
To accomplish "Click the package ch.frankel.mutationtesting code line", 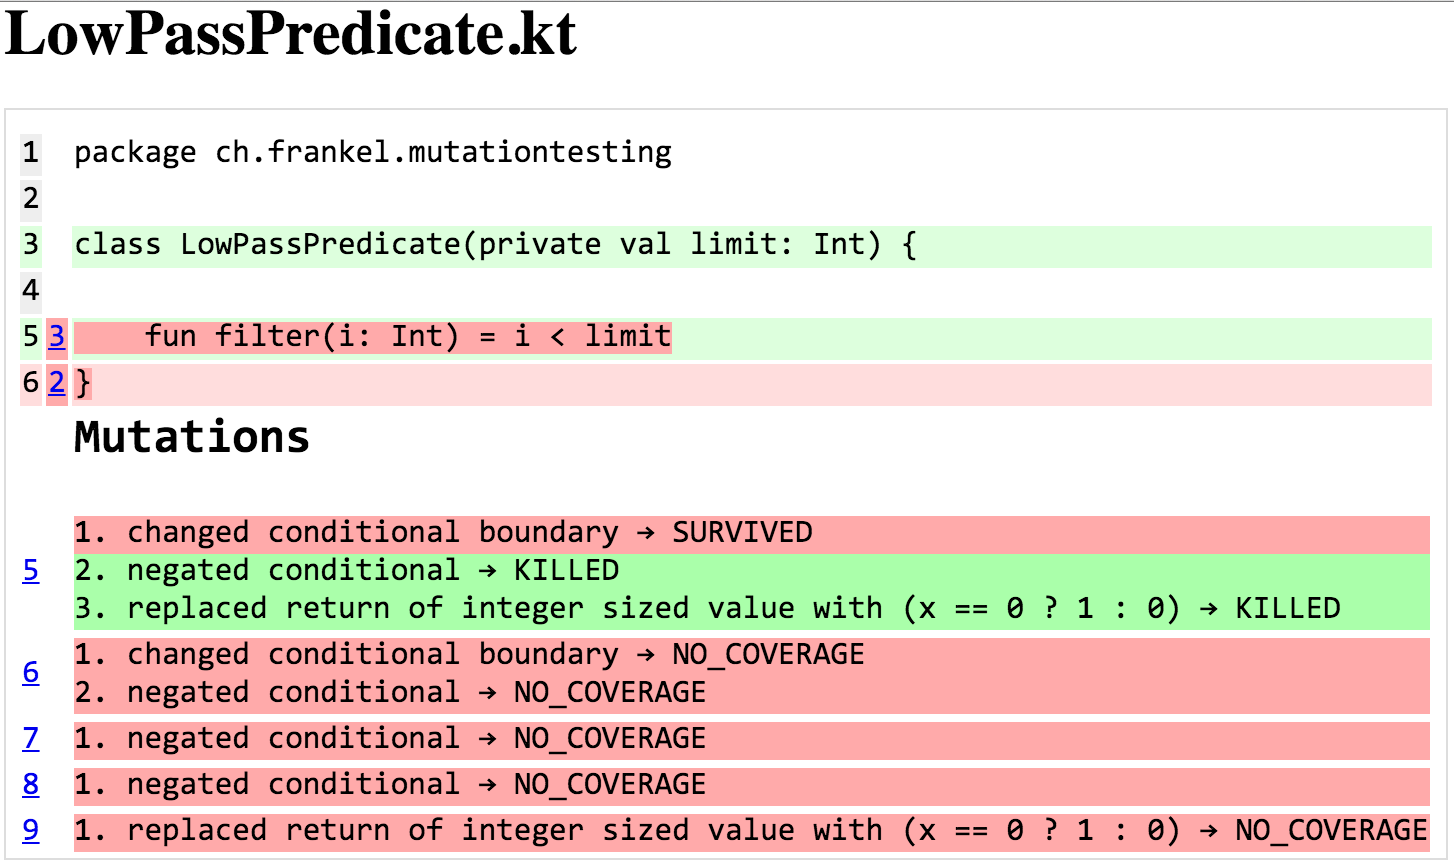I will coord(372,152).
